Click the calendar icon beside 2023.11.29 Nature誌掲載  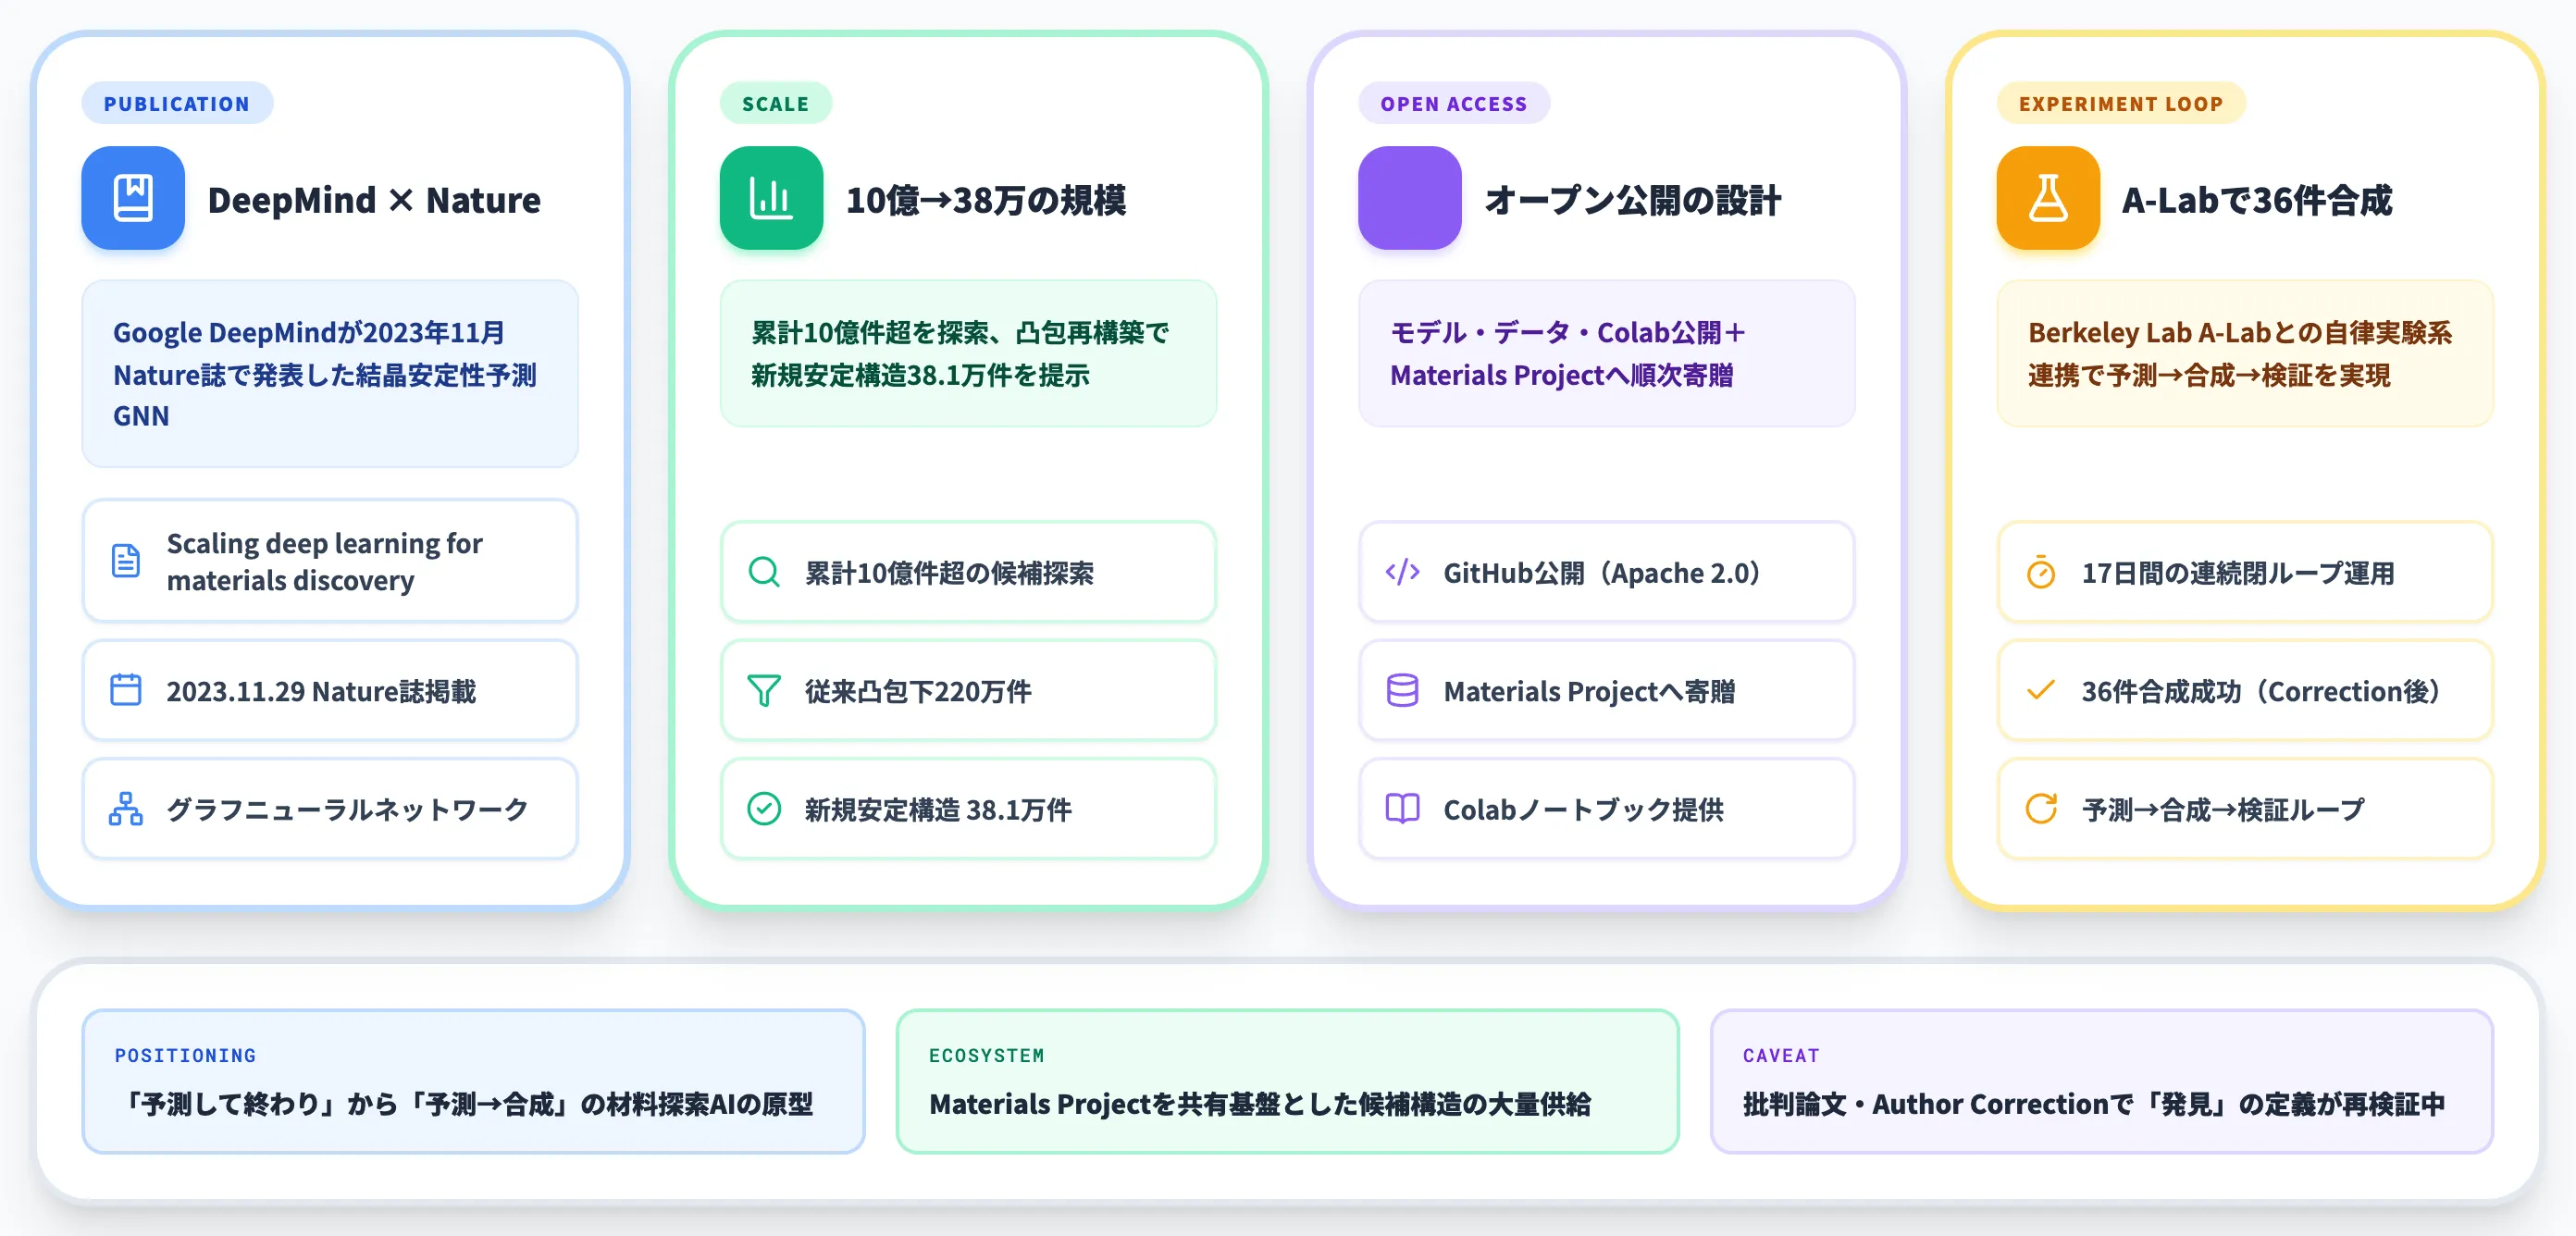(126, 690)
